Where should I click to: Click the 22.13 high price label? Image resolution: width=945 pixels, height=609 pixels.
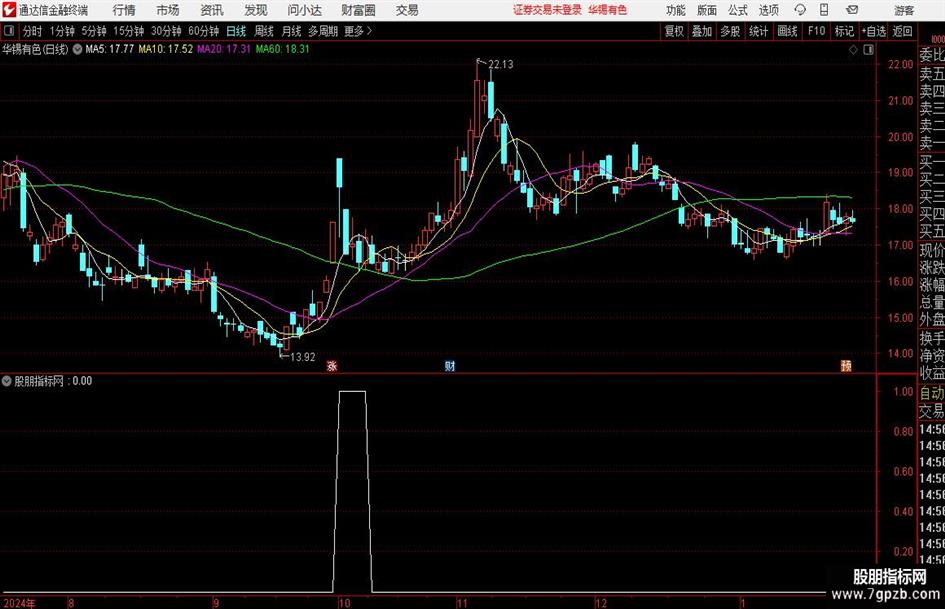pos(501,65)
